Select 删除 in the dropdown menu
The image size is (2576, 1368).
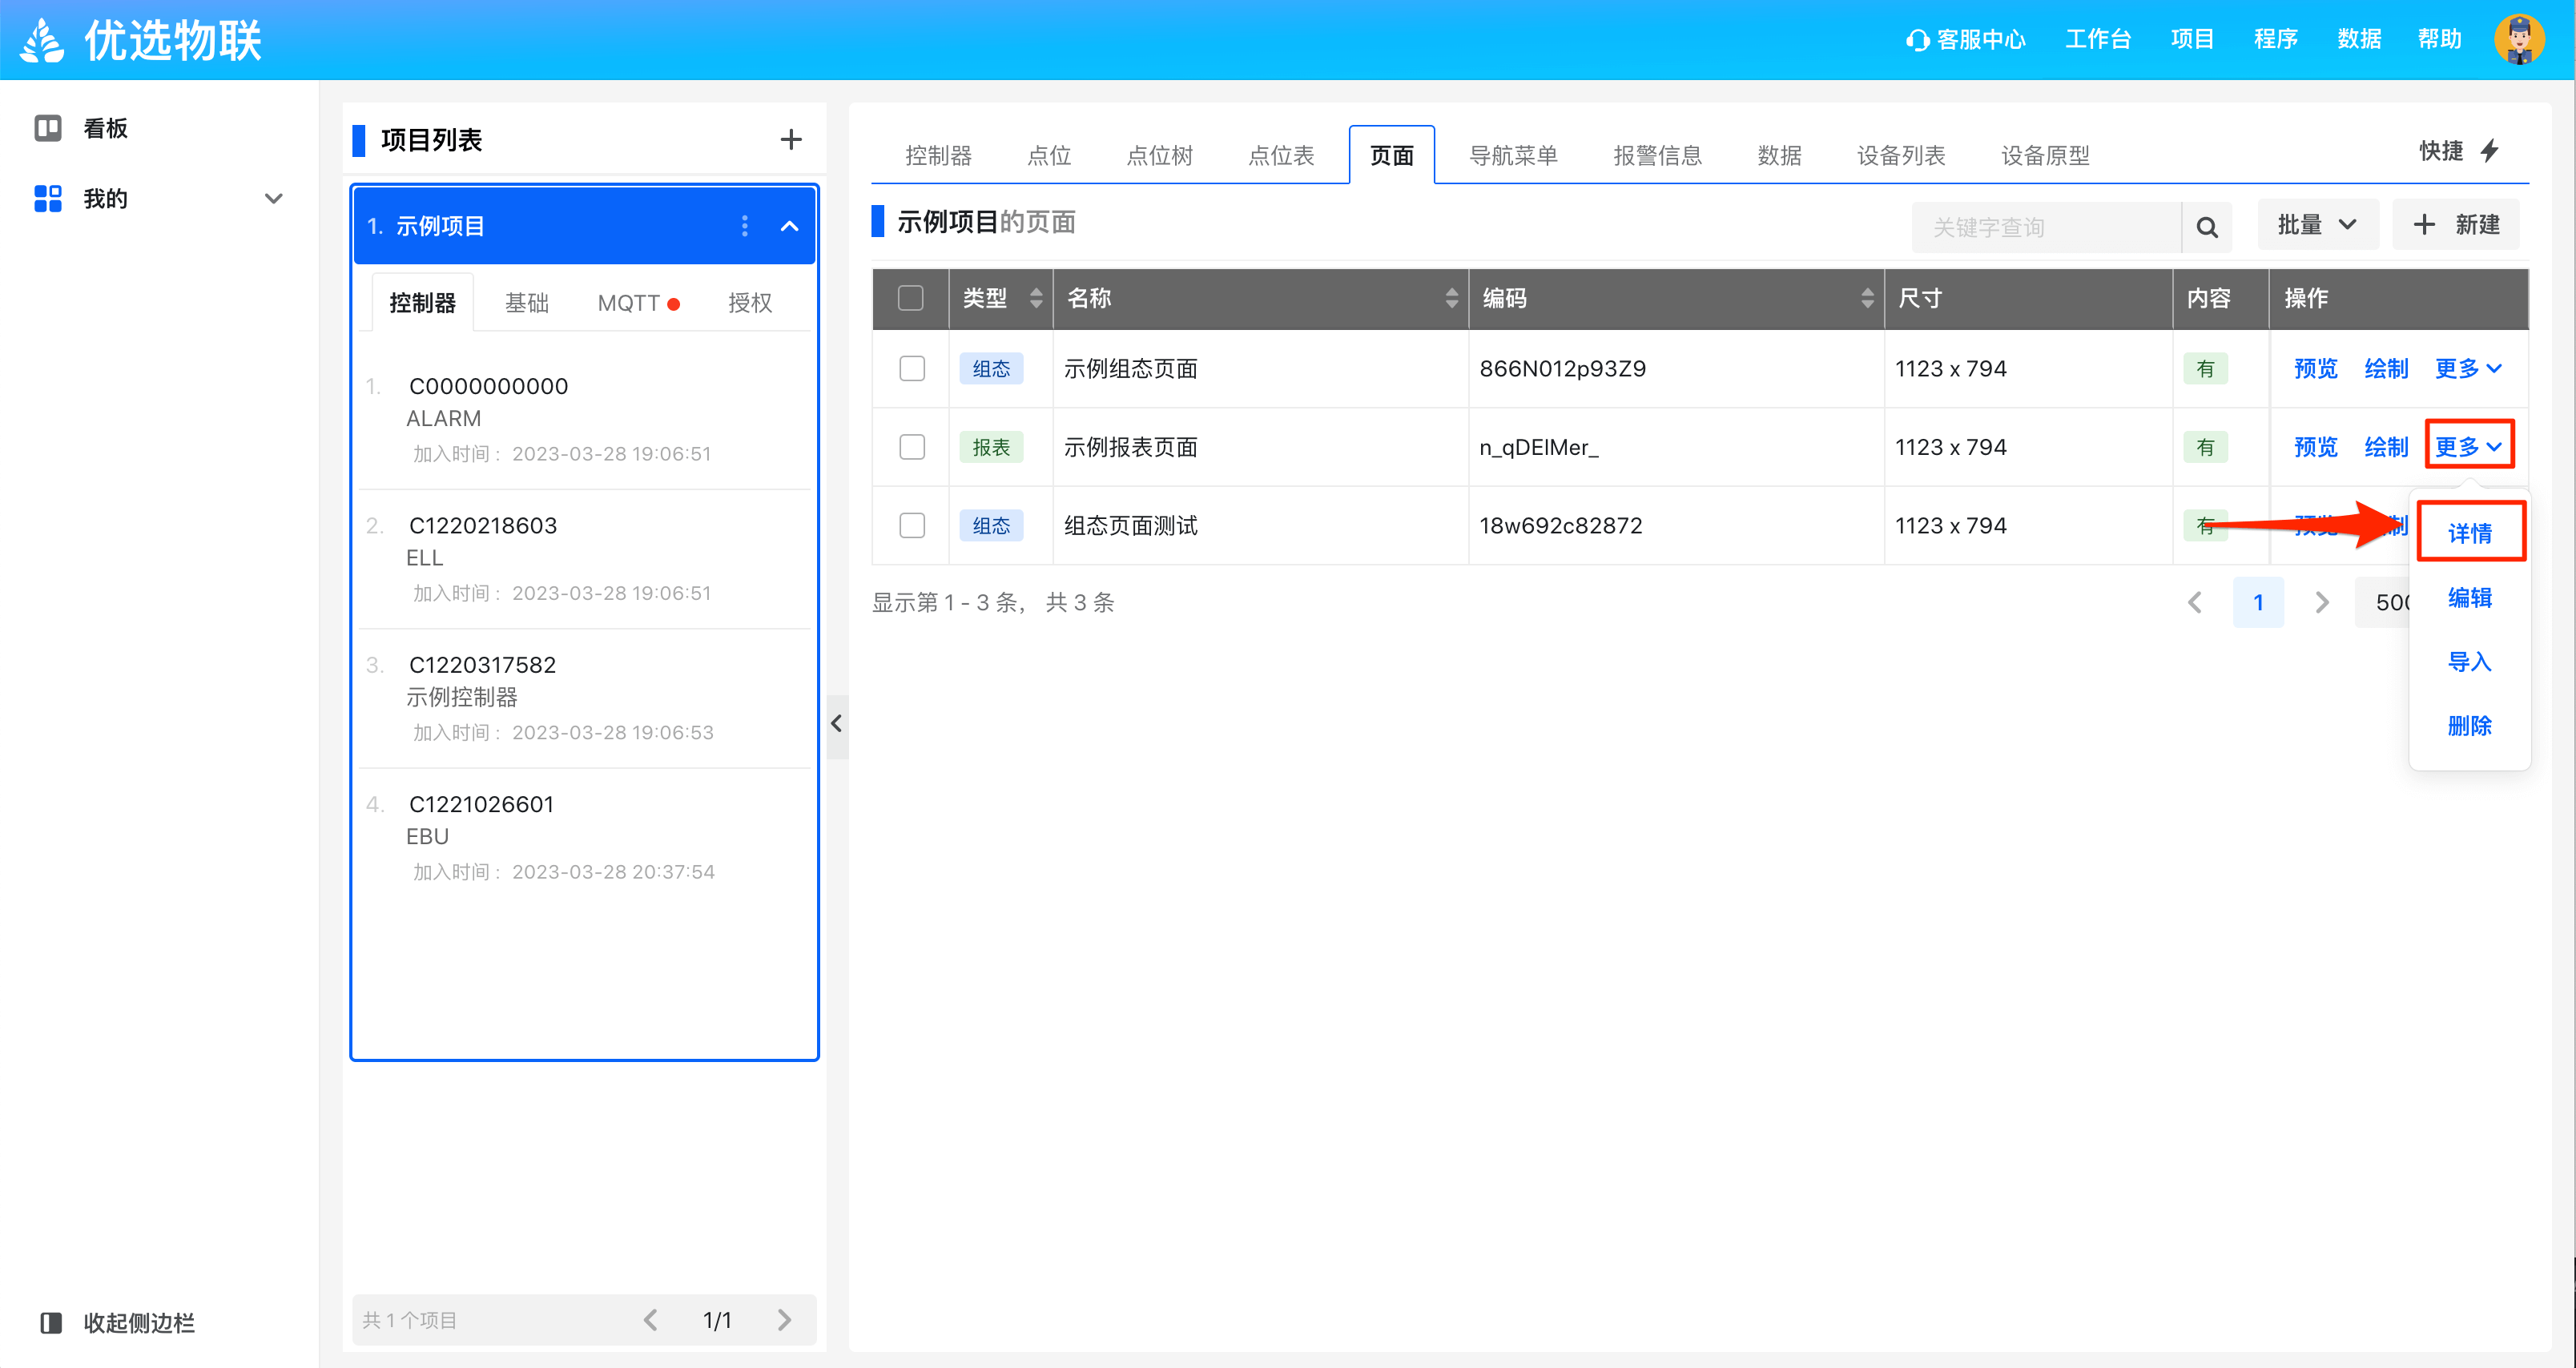point(2470,725)
